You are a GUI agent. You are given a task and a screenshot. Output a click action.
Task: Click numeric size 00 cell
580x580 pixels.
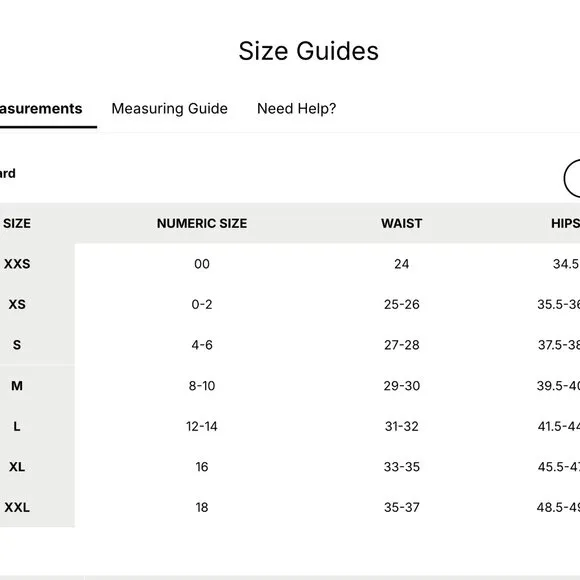tap(202, 264)
